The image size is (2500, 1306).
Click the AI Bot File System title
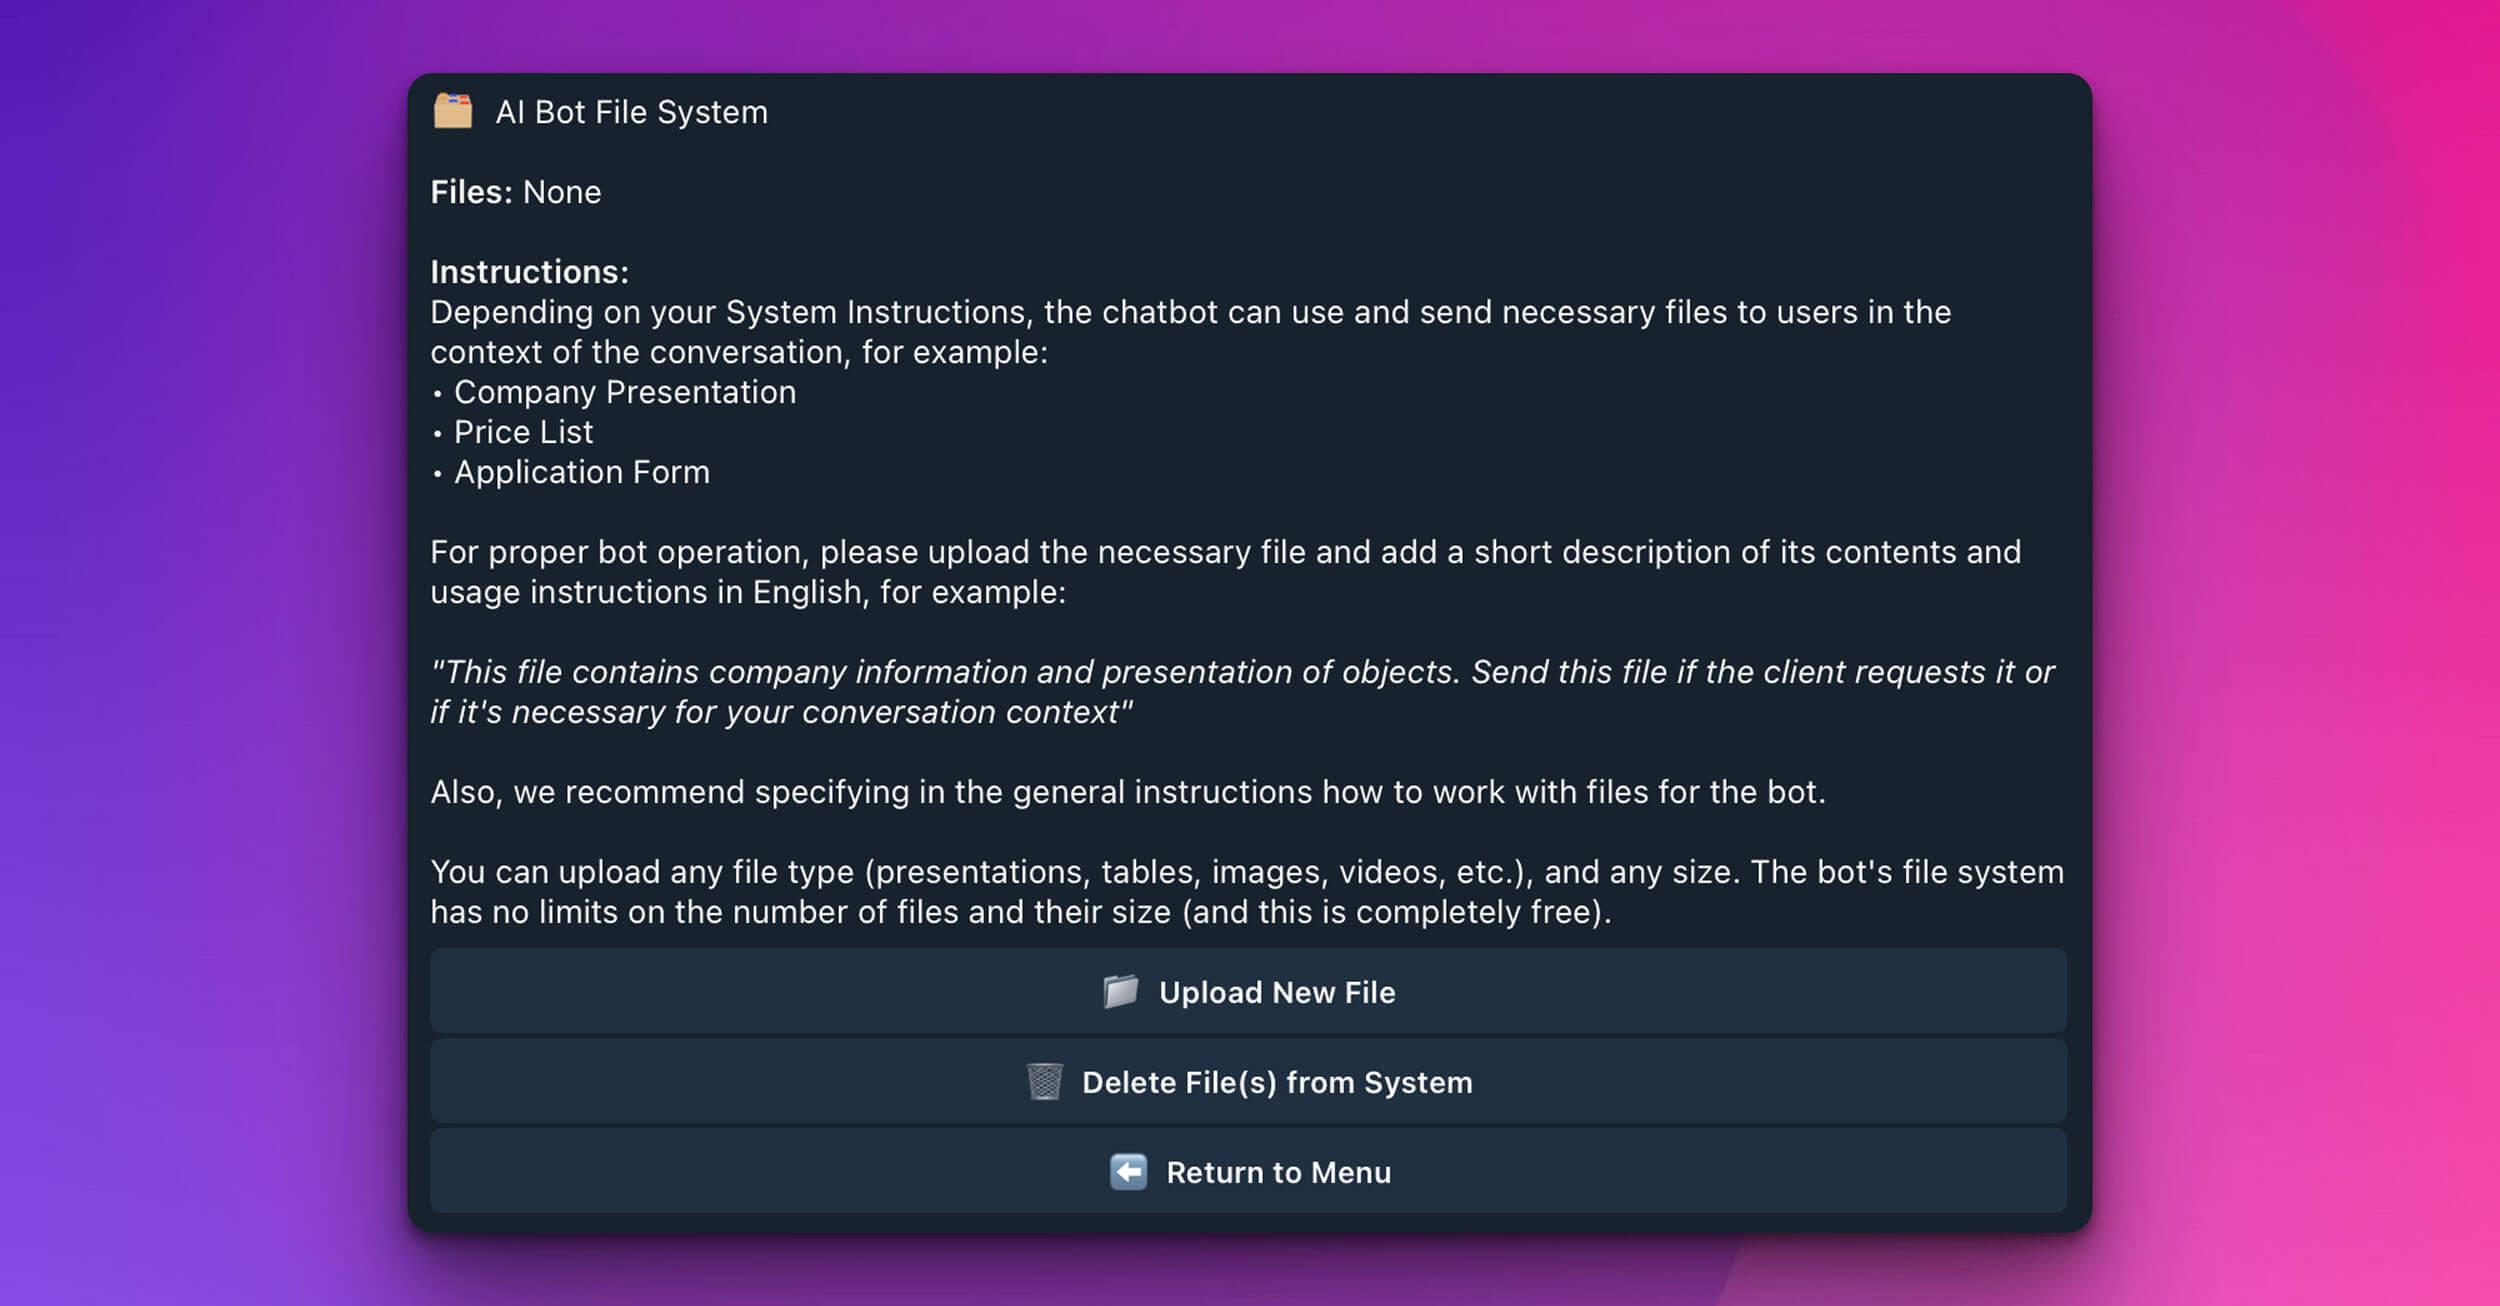pyautogui.click(x=631, y=112)
